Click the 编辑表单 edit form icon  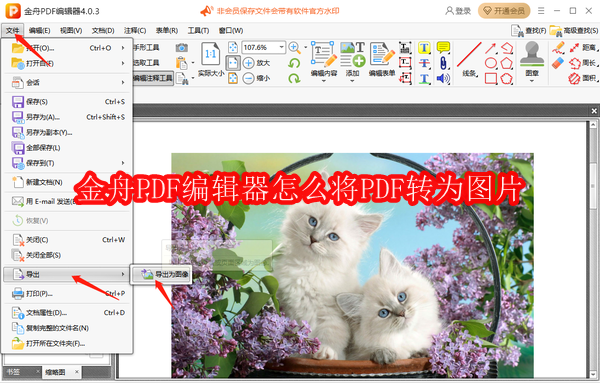(382, 54)
